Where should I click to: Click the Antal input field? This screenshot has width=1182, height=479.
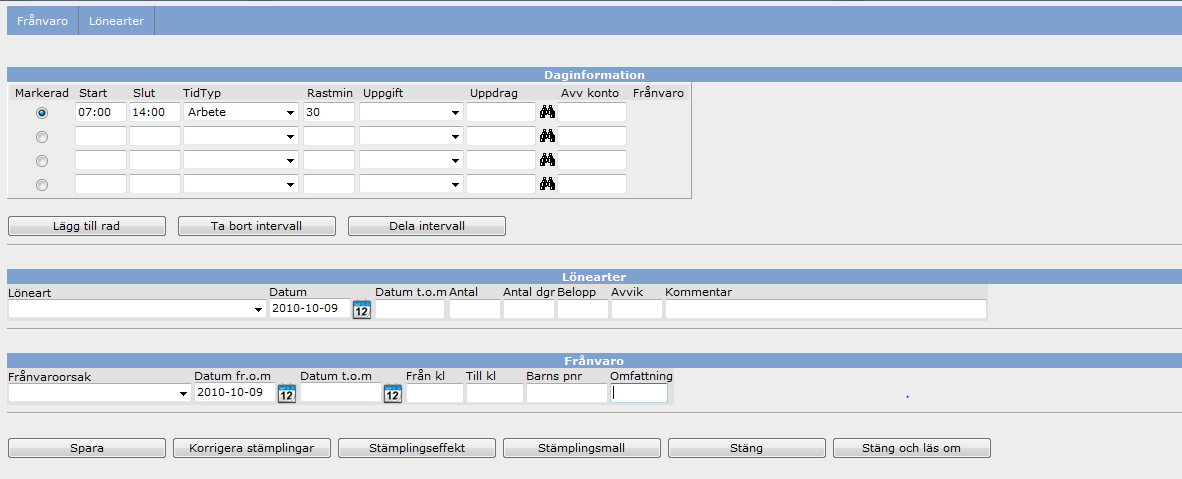pyautogui.click(x=475, y=309)
